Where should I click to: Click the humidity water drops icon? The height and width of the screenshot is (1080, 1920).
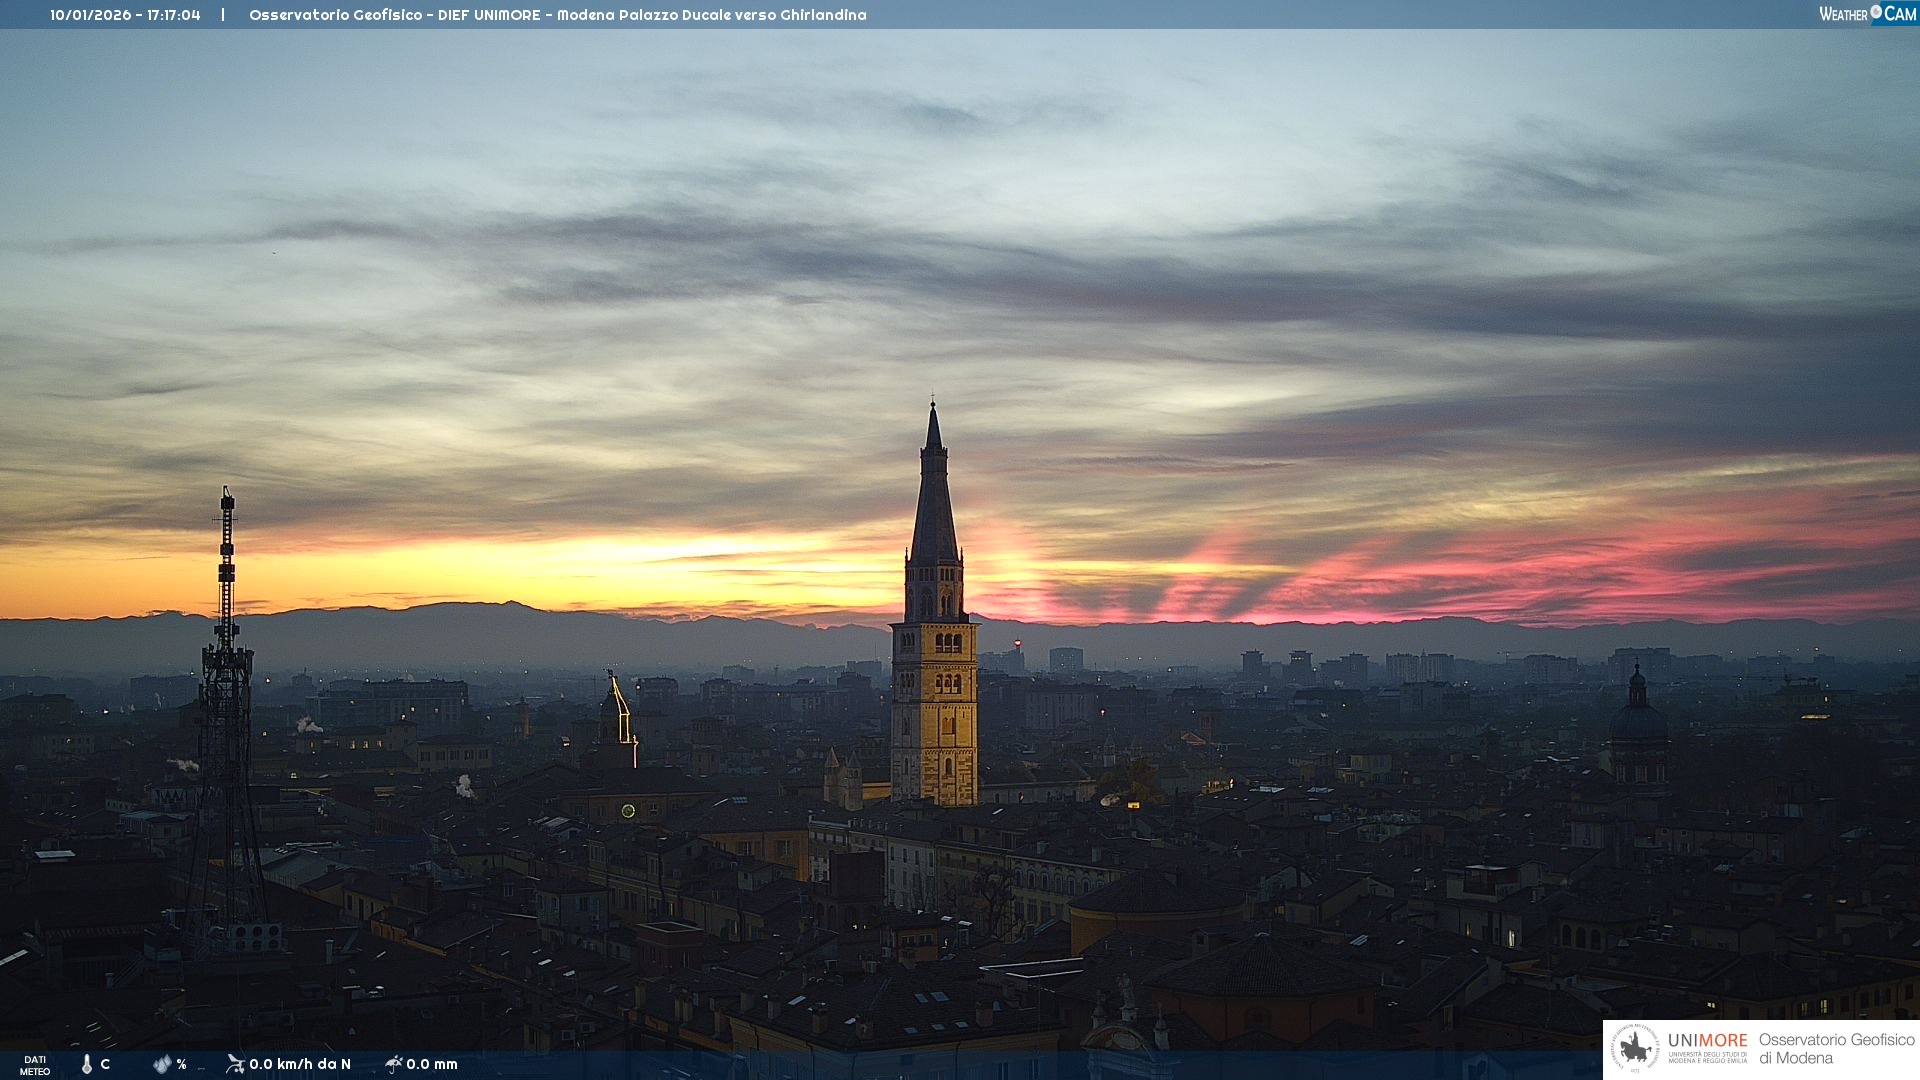click(162, 1064)
